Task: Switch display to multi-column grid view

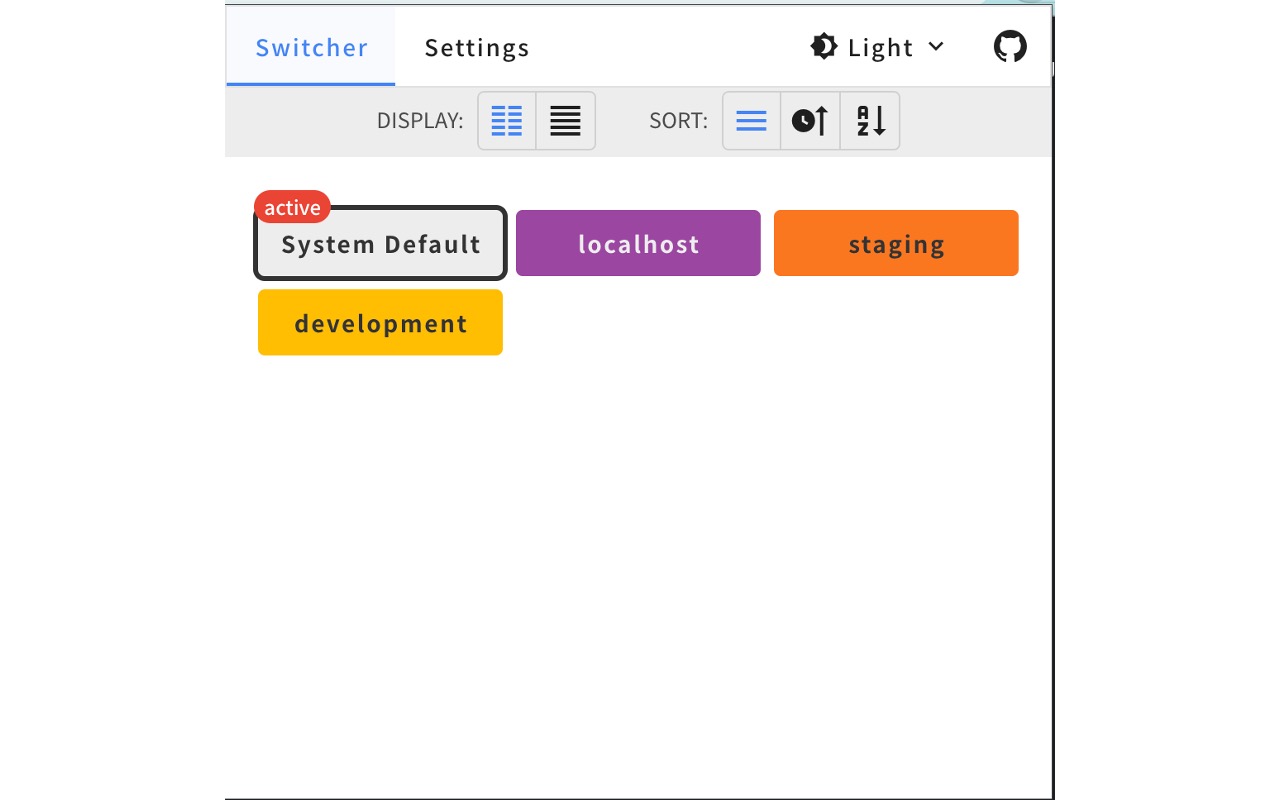Action: pos(507,121)
